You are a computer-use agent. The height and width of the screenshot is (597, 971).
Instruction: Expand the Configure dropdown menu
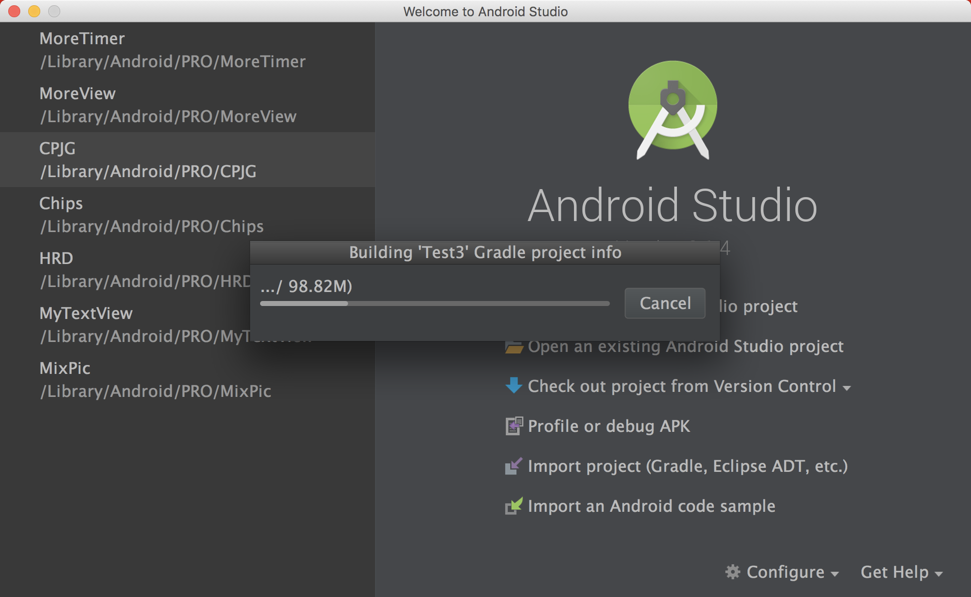tap(793, 572)
